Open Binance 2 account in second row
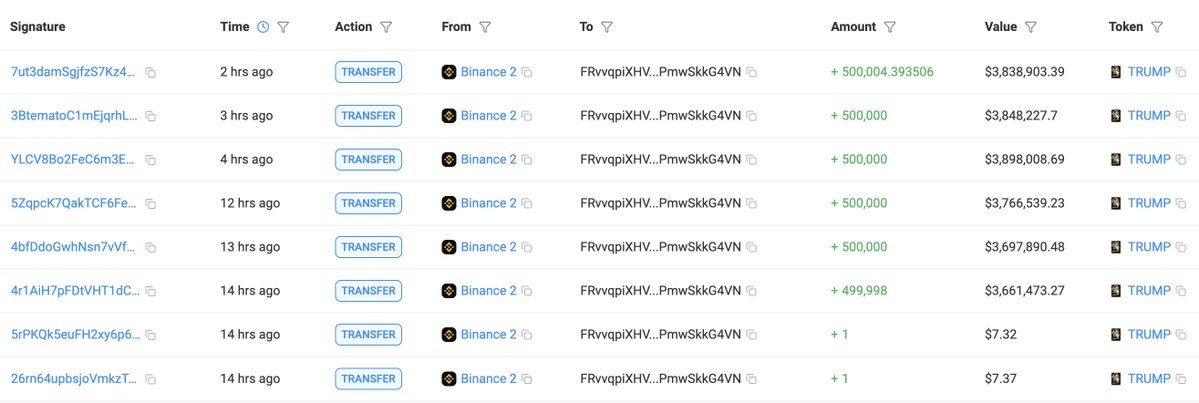The height and width of the screenshot is (403, 1199). [x=488, y=116]
